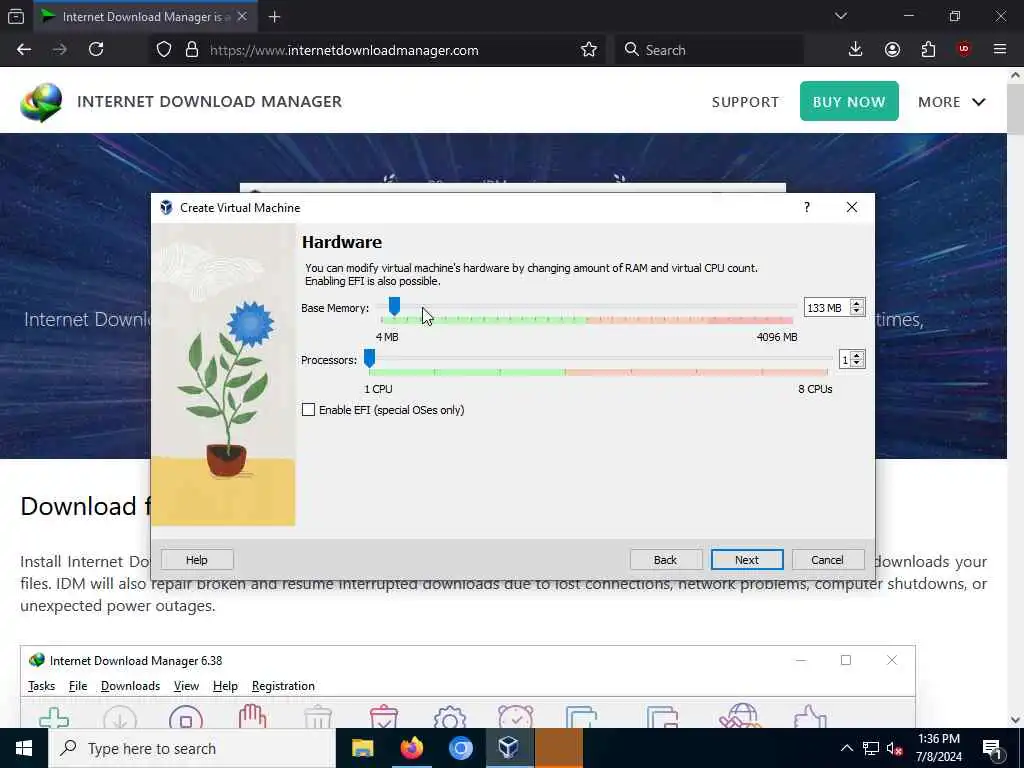Open the list all tabs dropdown arrow
The width and height of the screenshot is (1024, 768).
(841, 16)
